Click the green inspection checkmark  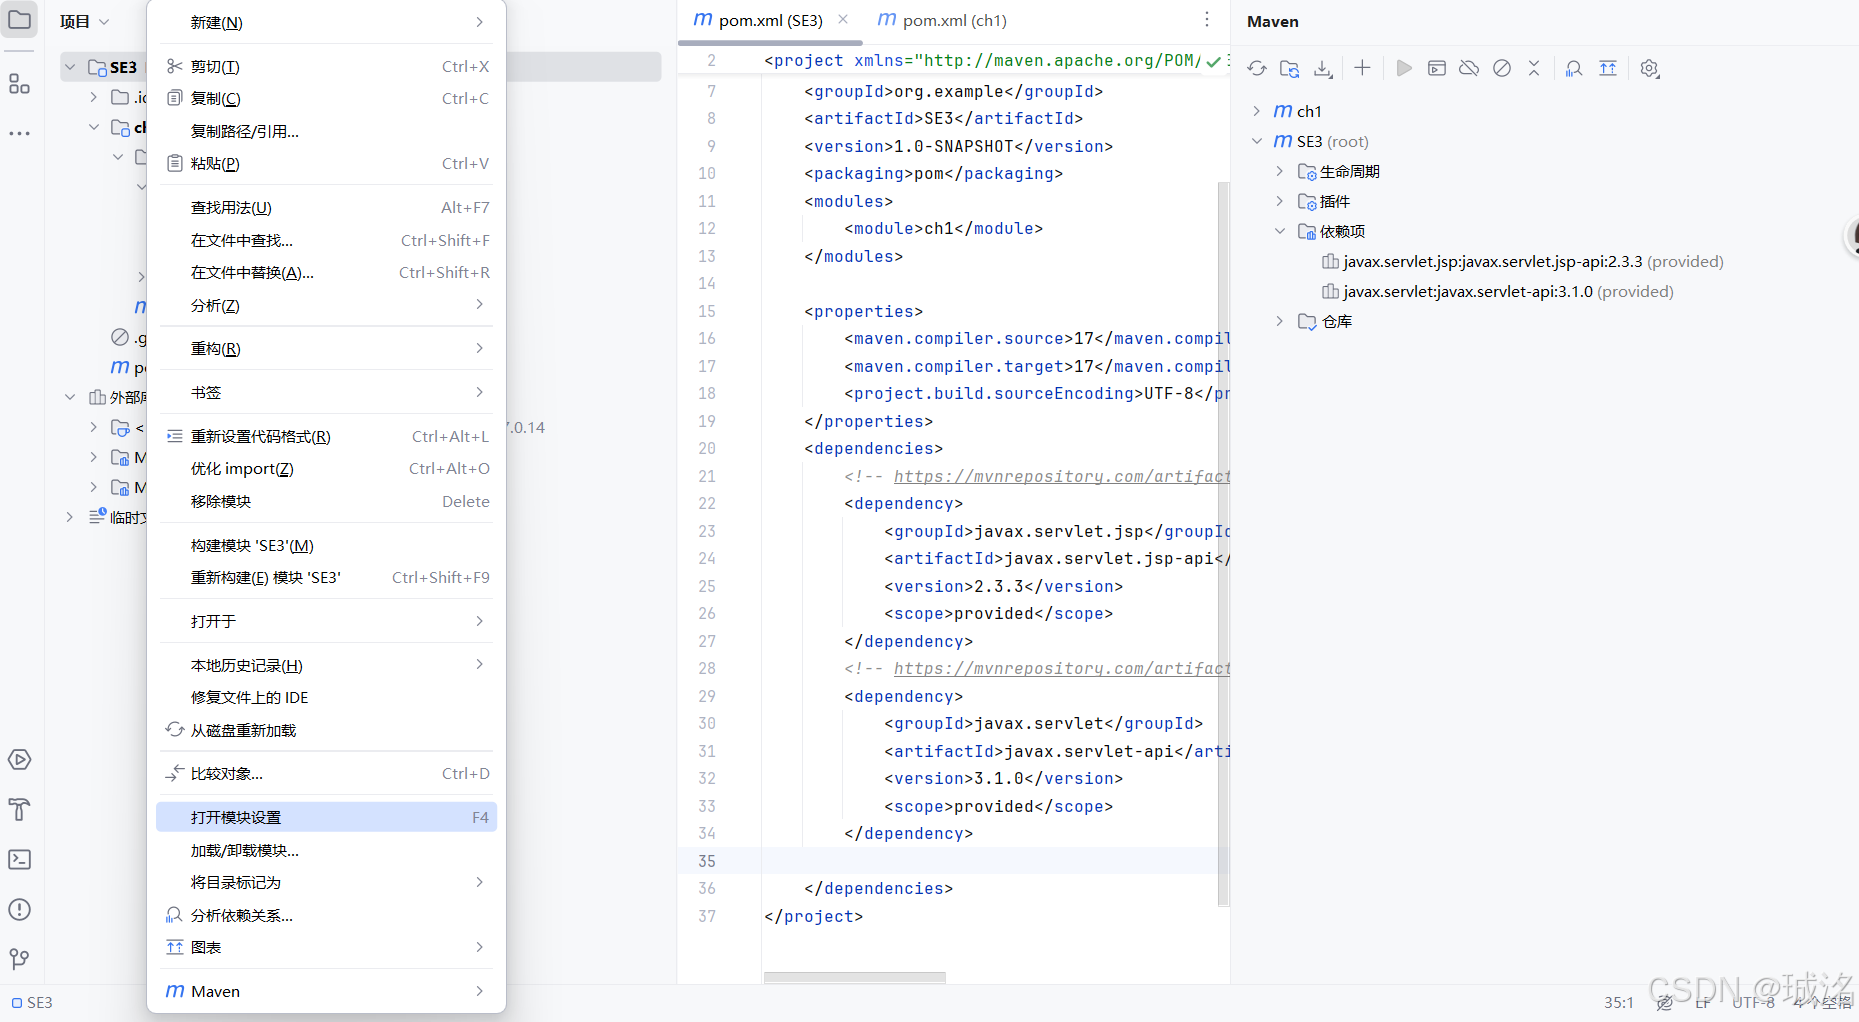click(x=1213, y=61)
